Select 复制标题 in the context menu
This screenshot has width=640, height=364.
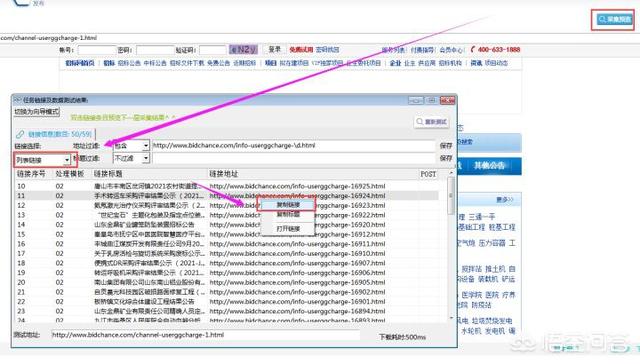pyautogui.click(x=288, y=214)
